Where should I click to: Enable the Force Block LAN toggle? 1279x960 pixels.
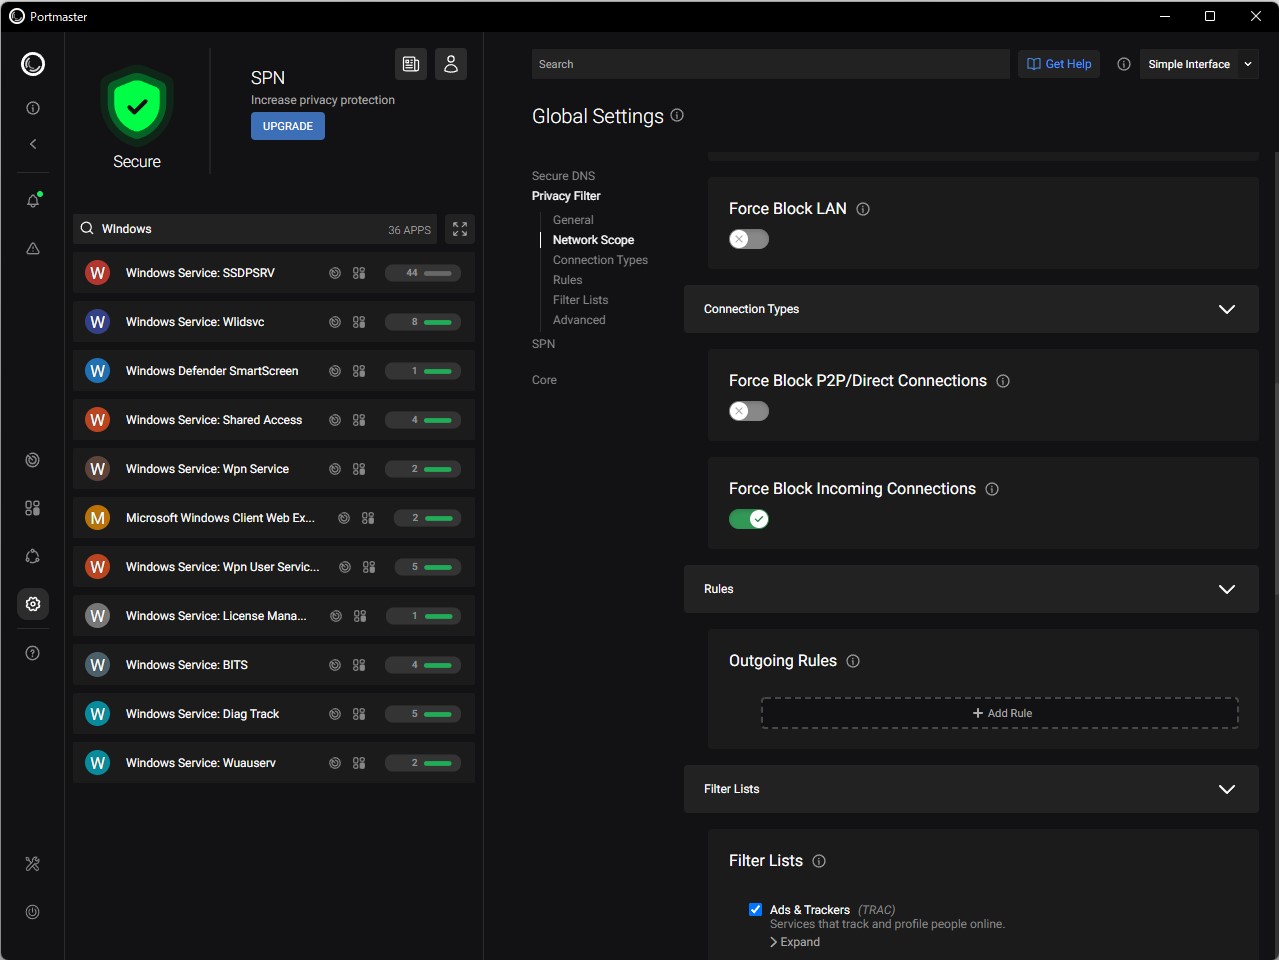[x=749, y=239]
